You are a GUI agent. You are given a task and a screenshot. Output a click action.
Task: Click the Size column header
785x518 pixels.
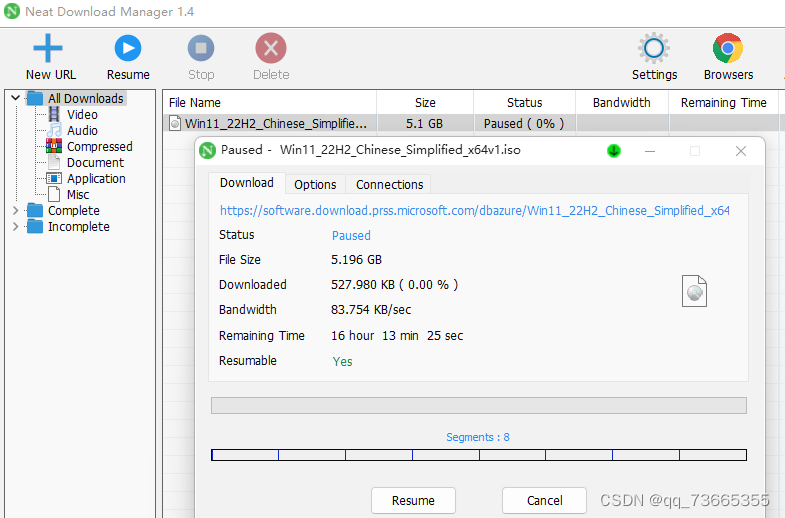click(425, 103)
